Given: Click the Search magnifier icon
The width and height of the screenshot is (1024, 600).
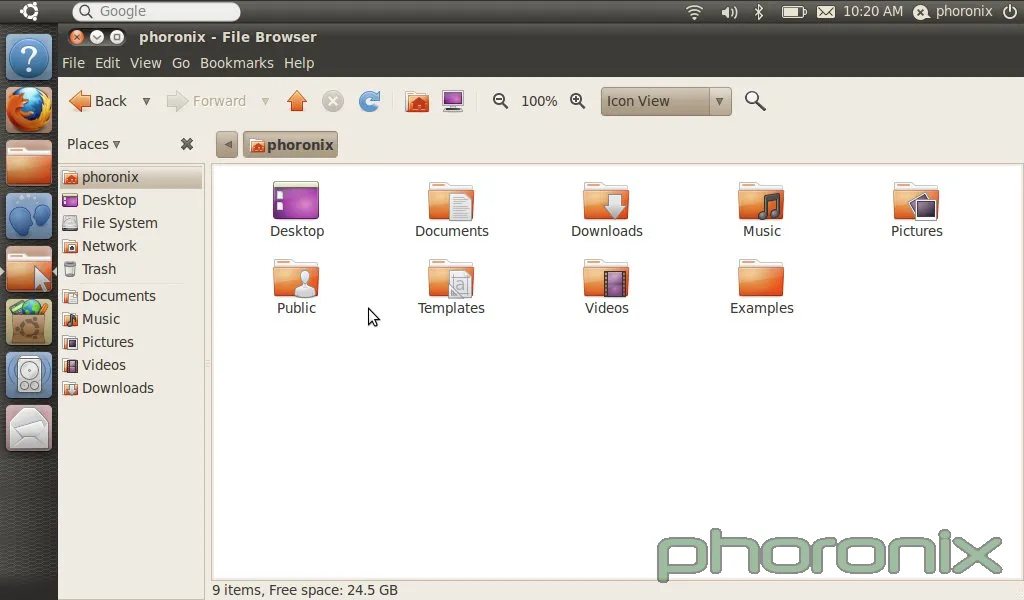Looking at the screenshot, I should 755,101.
